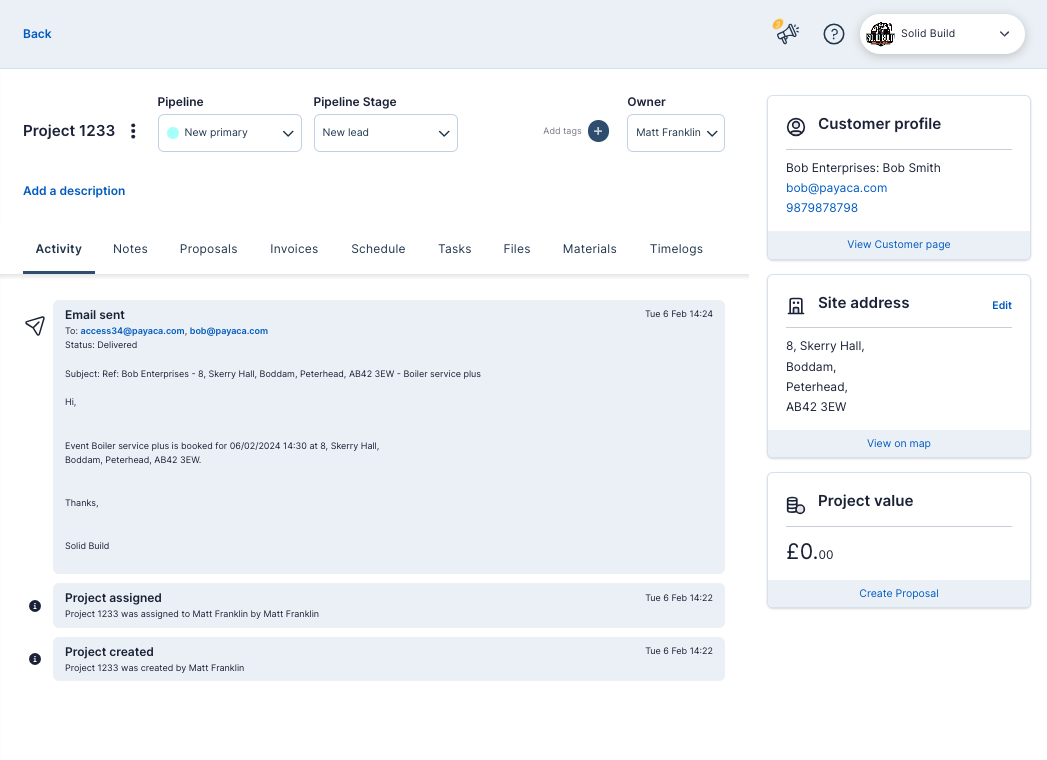Viewport: 1047px width, 760px height.
Task: Click the Email sent paper plane icon
Action: pos(35,326)
